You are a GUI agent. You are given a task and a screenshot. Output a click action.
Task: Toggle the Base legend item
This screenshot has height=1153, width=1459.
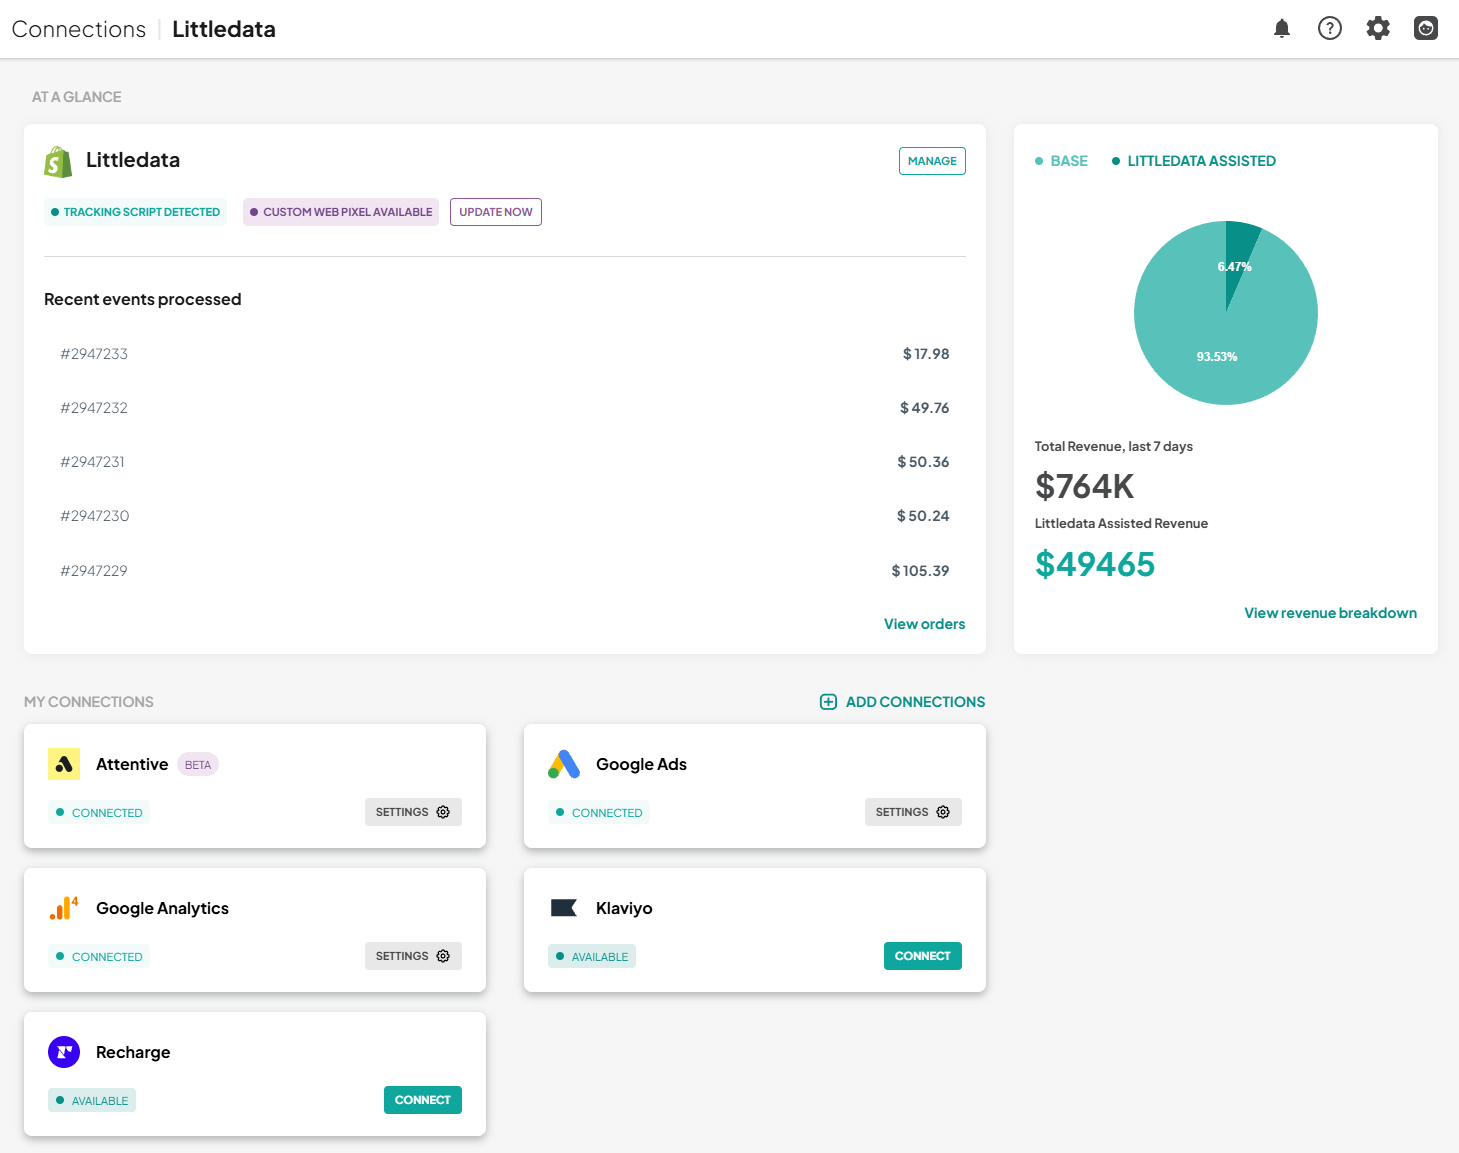click(x=1062, y=161)
